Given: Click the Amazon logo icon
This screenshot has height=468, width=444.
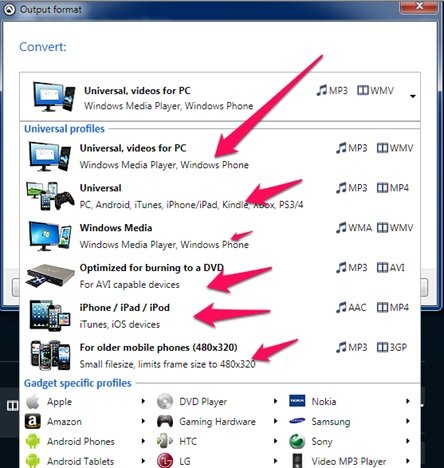Looking at the screenshot, I should tap(33, 421).
